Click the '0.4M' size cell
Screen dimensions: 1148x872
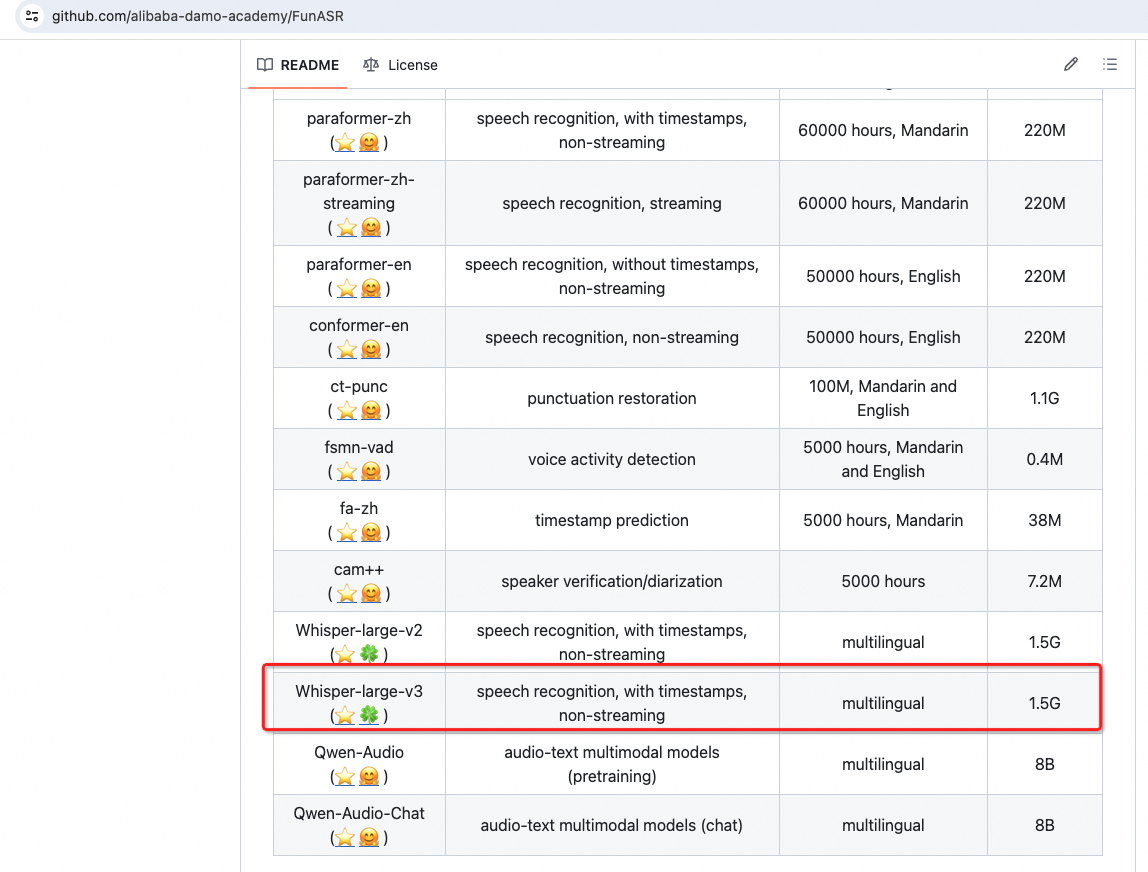(1045, 459)
